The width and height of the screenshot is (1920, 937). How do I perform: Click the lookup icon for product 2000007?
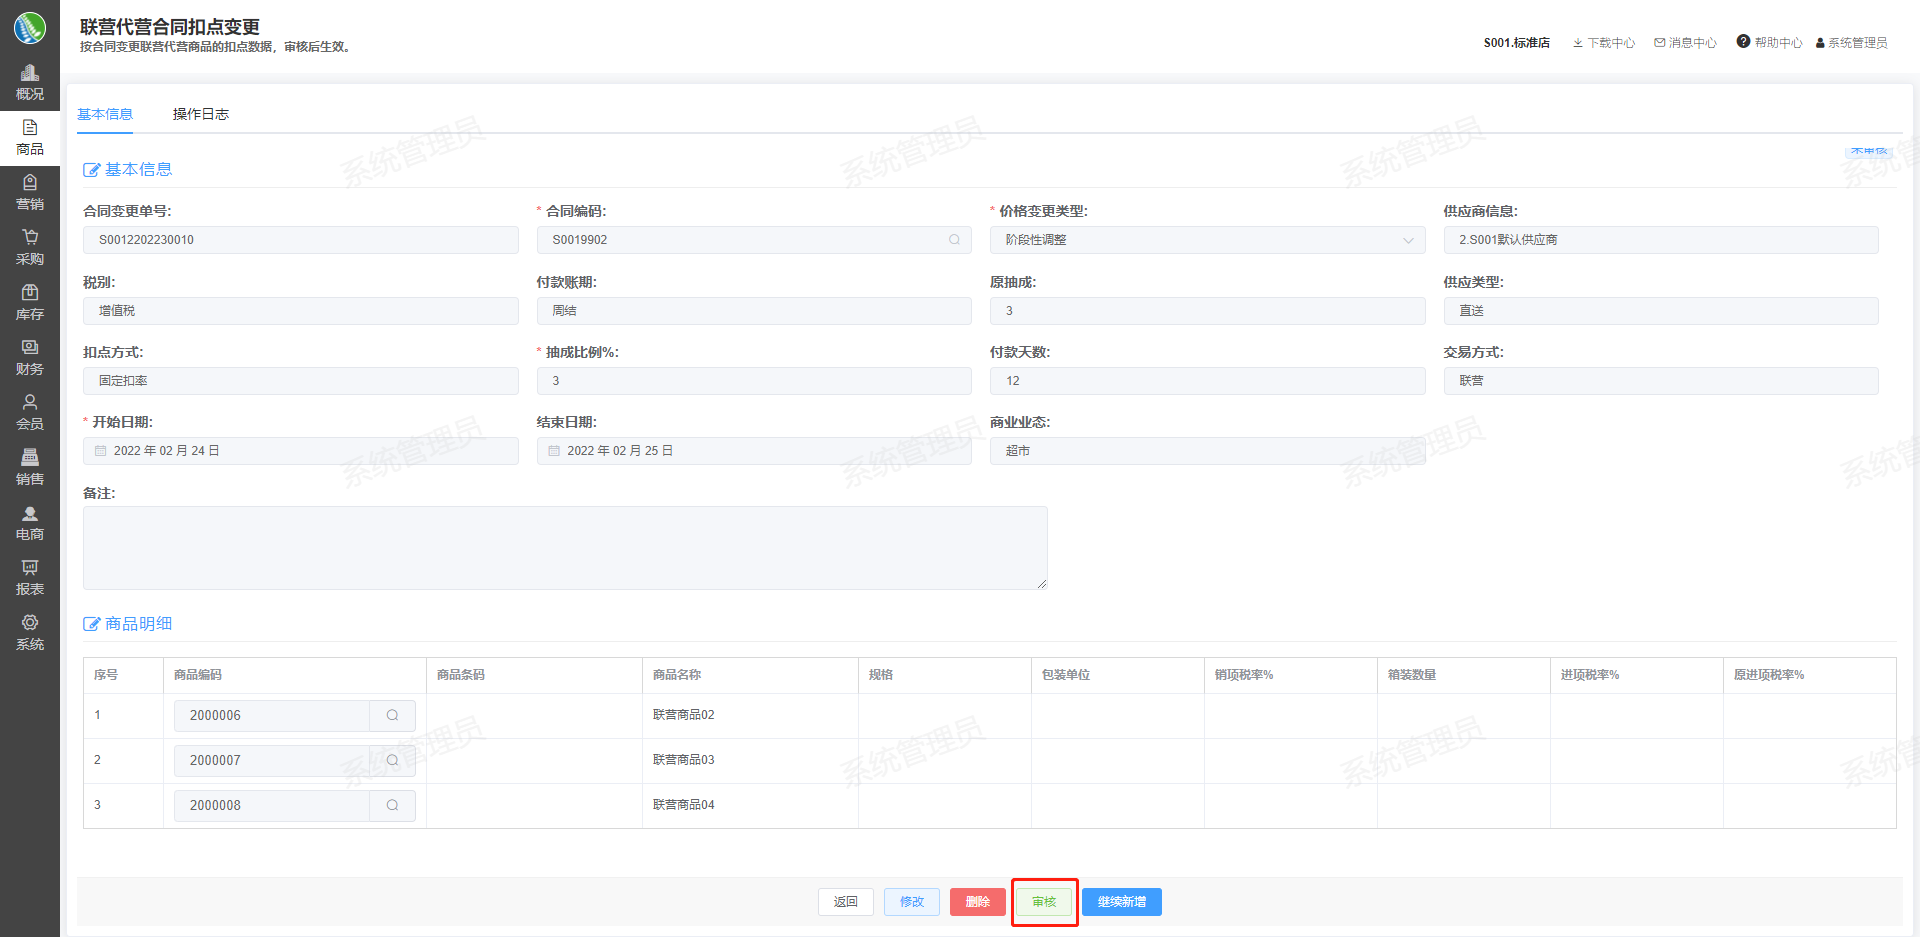(393, 760)
